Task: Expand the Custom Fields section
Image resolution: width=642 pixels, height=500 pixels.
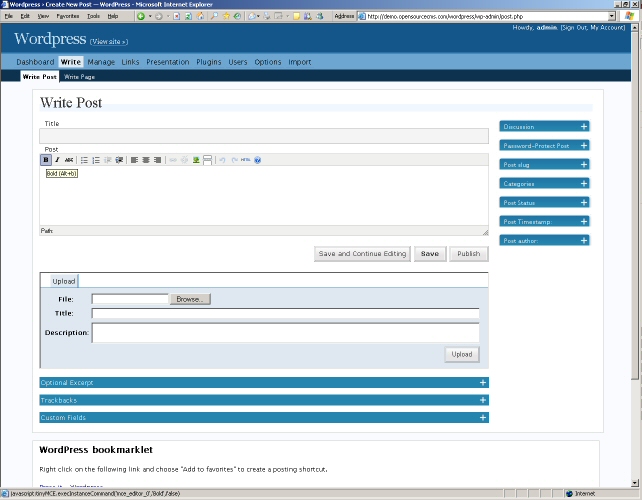Action: (x=264, y=417)
